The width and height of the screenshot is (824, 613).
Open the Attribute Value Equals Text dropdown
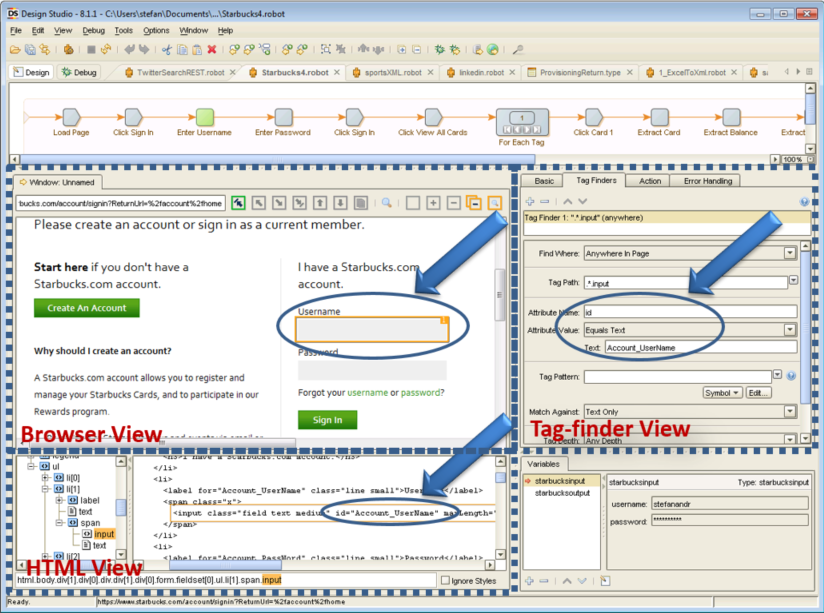pyautogui.click(x=790, y=330)
